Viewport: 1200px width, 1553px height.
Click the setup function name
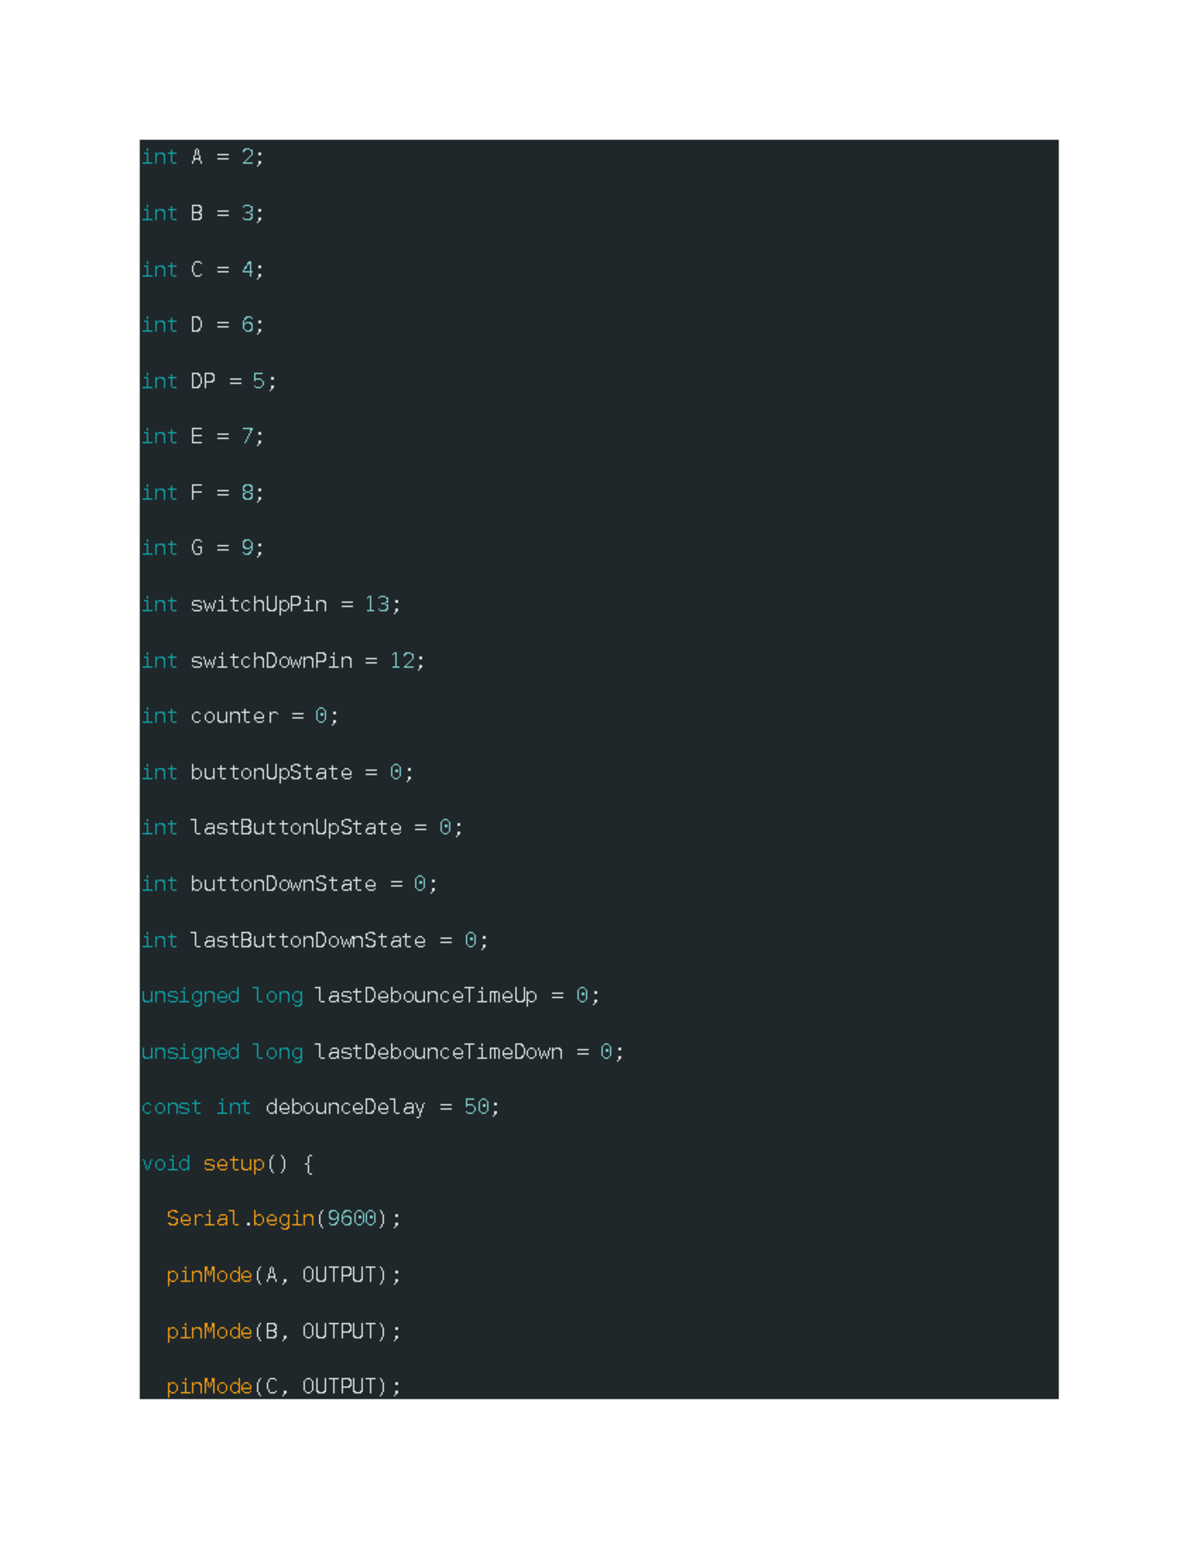click(x=233, y=1164)
